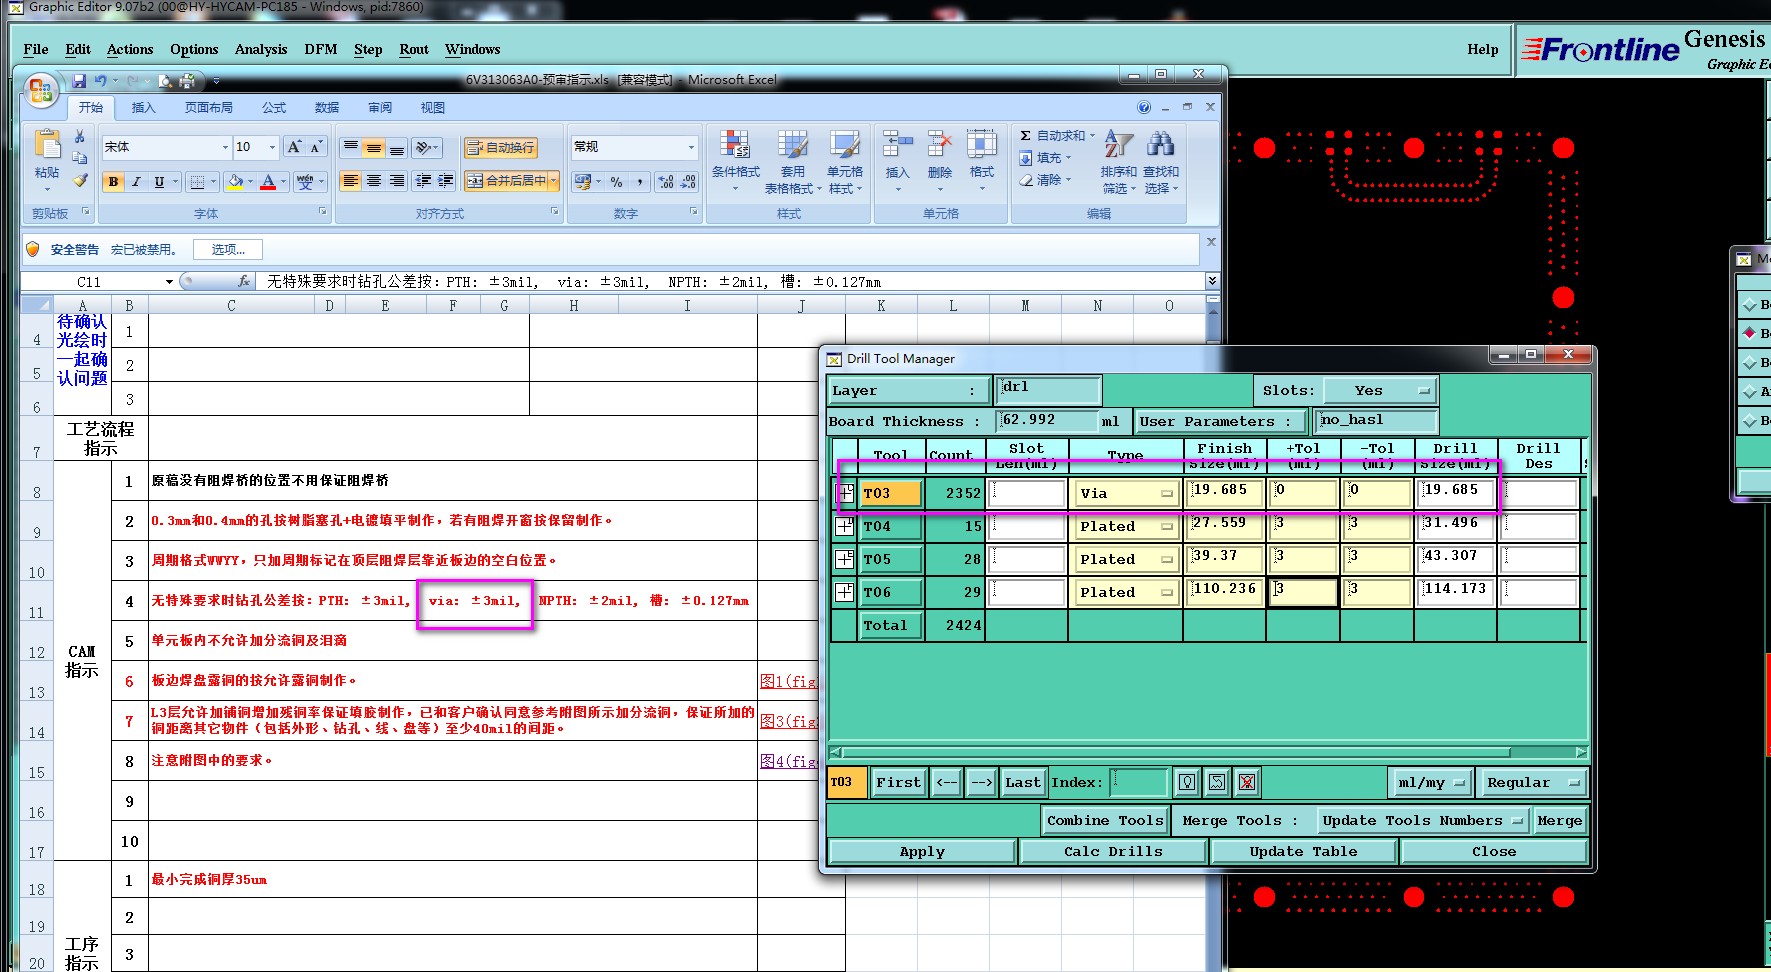Click the Paste icon in Excel ribbon
This screenshot has width=1771, height=972.
coord(47,146)
